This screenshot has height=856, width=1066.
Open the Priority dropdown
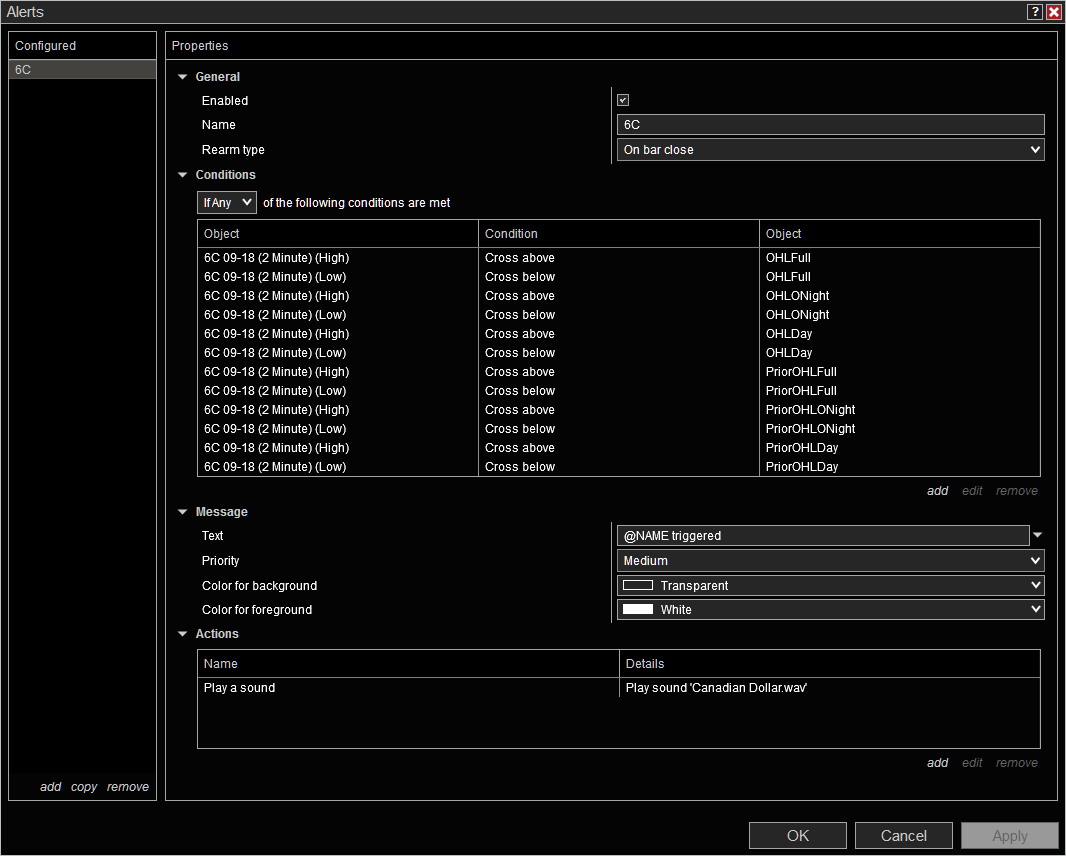tap(830, 561)
